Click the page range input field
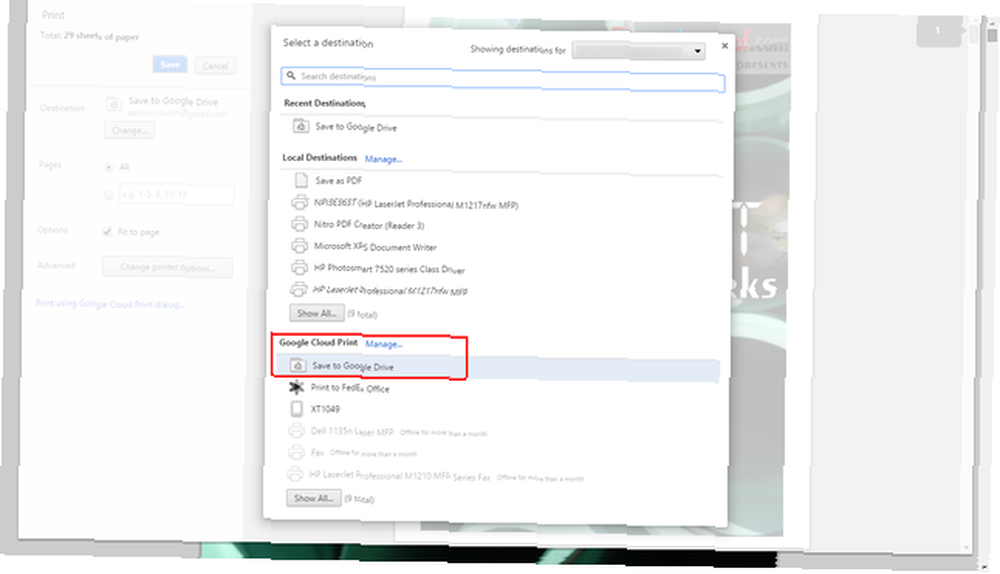The height and width of the screenshot is (574, 1000). pos(176,195)
